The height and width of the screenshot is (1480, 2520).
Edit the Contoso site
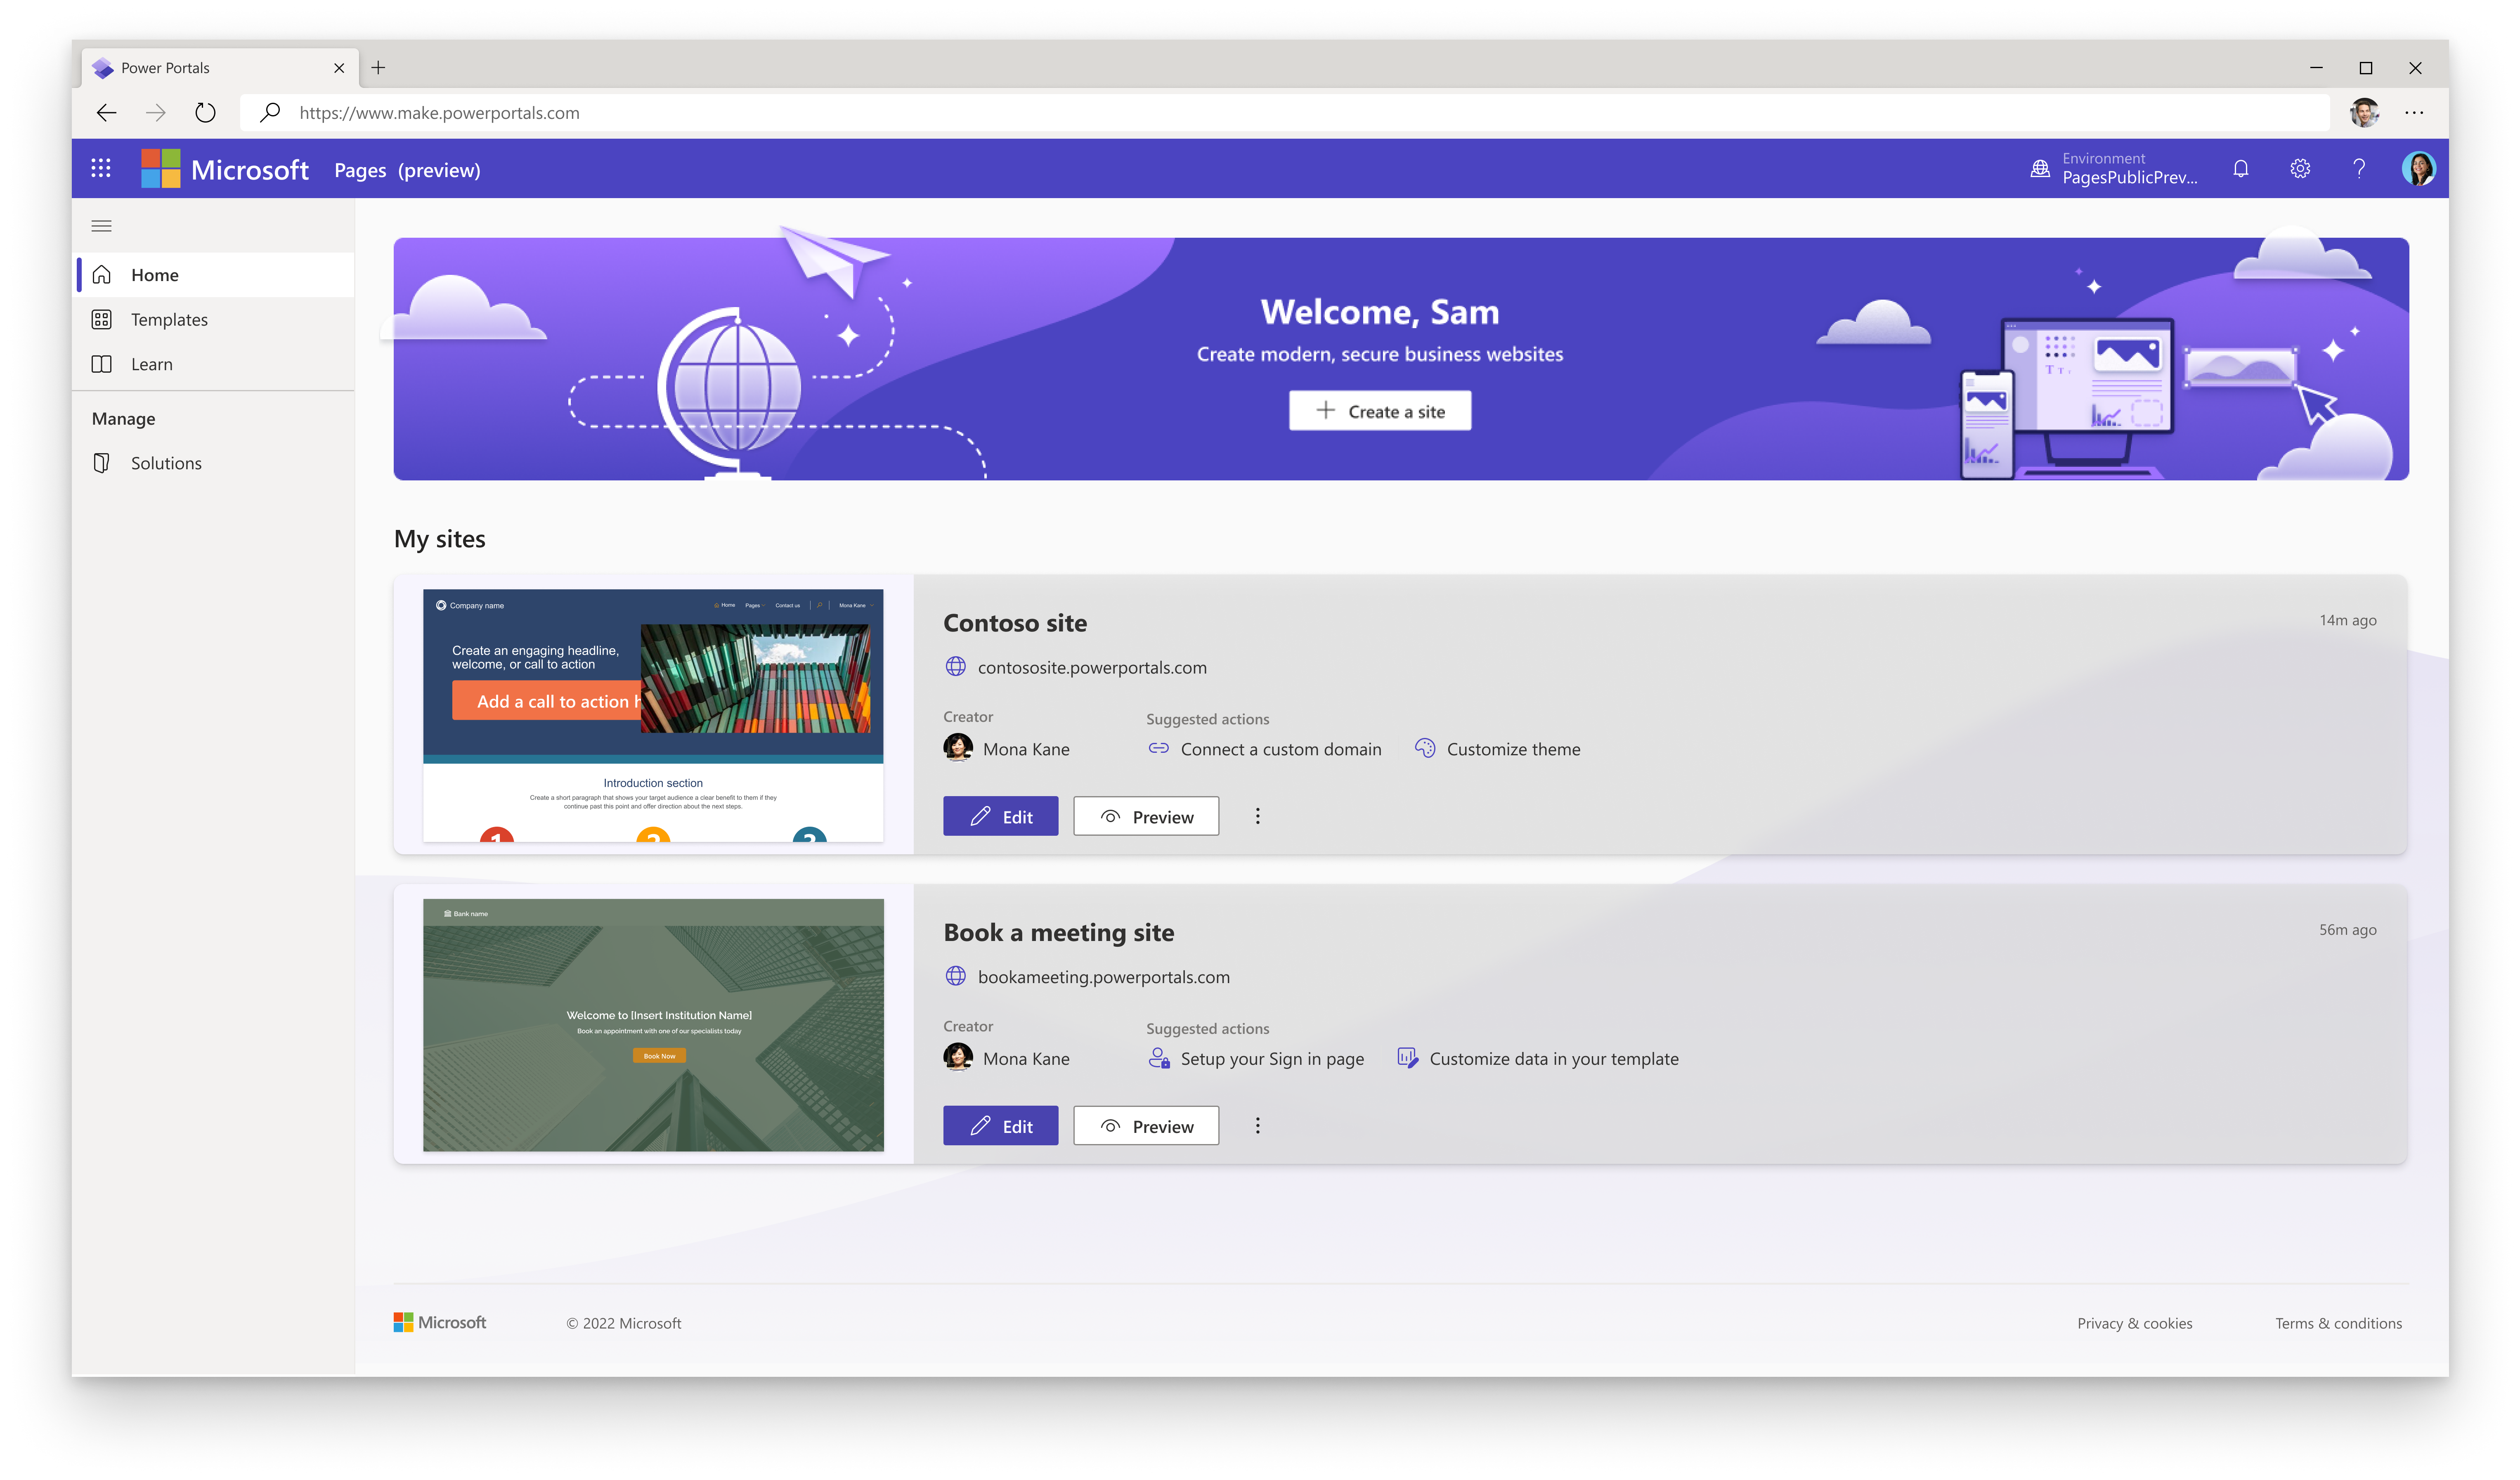point(1000,816)
